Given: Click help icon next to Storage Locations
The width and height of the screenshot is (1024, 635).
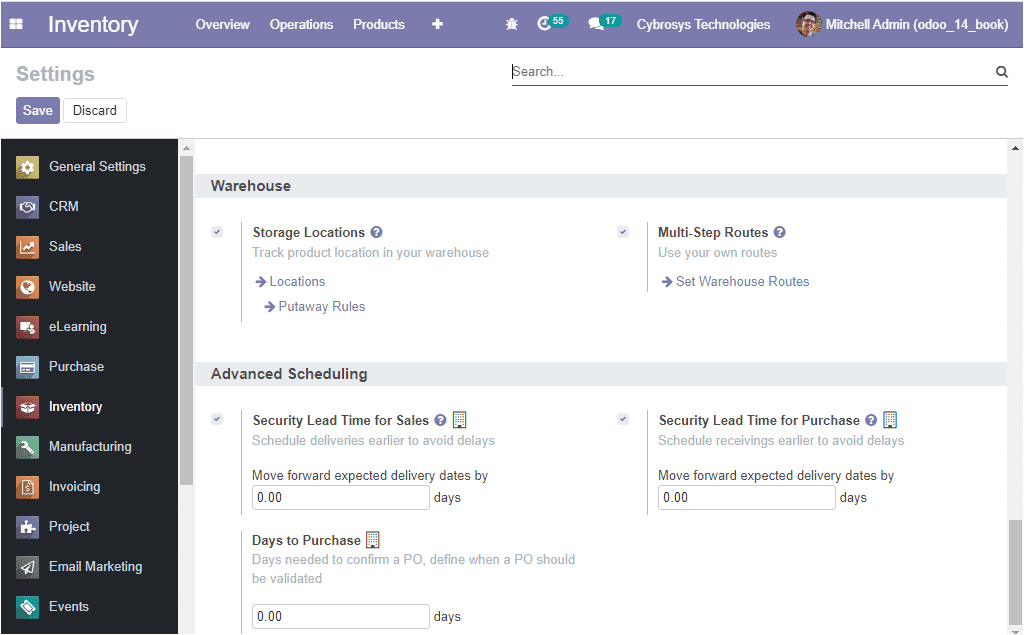Looking at the screenshot, I should (376, 232).
